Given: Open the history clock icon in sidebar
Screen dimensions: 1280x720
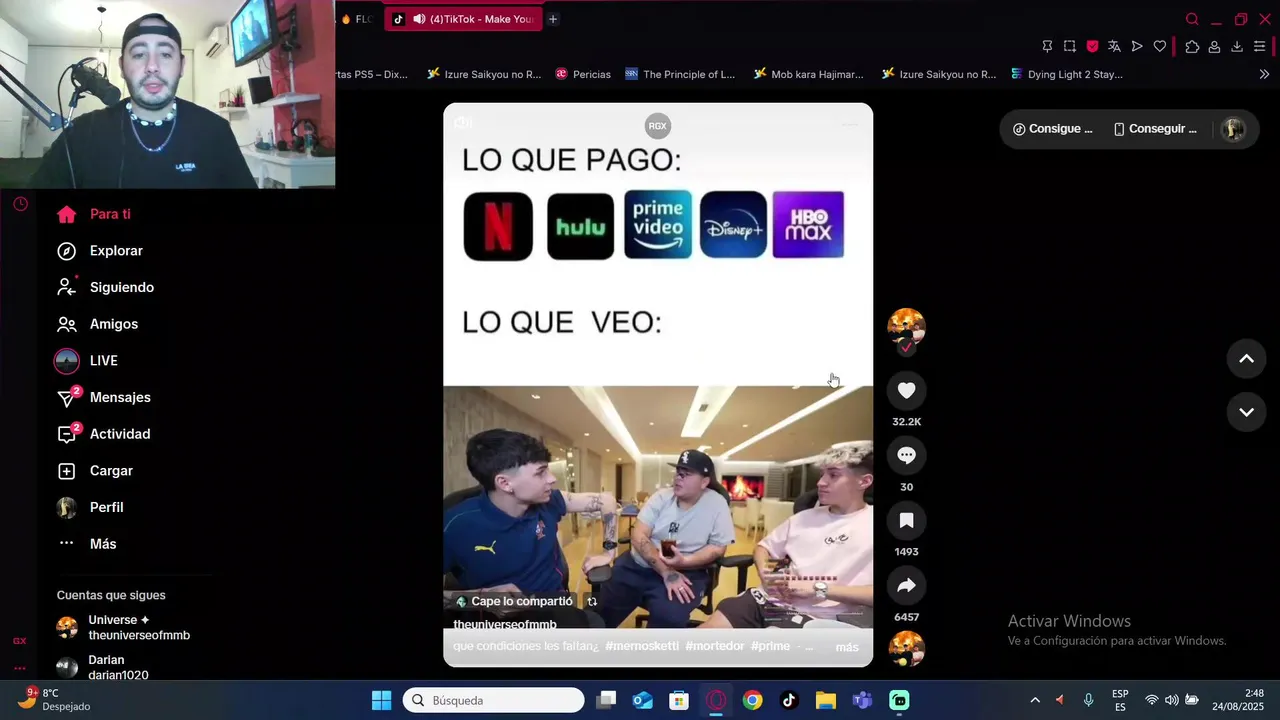Looking at the screenshot, I should point(20,205).
